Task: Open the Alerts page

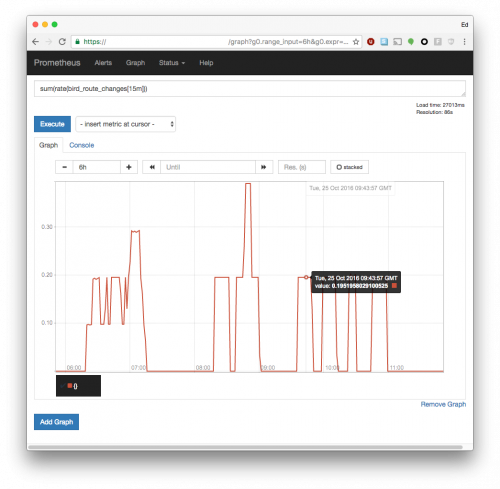Action: (x=103, y=63)
